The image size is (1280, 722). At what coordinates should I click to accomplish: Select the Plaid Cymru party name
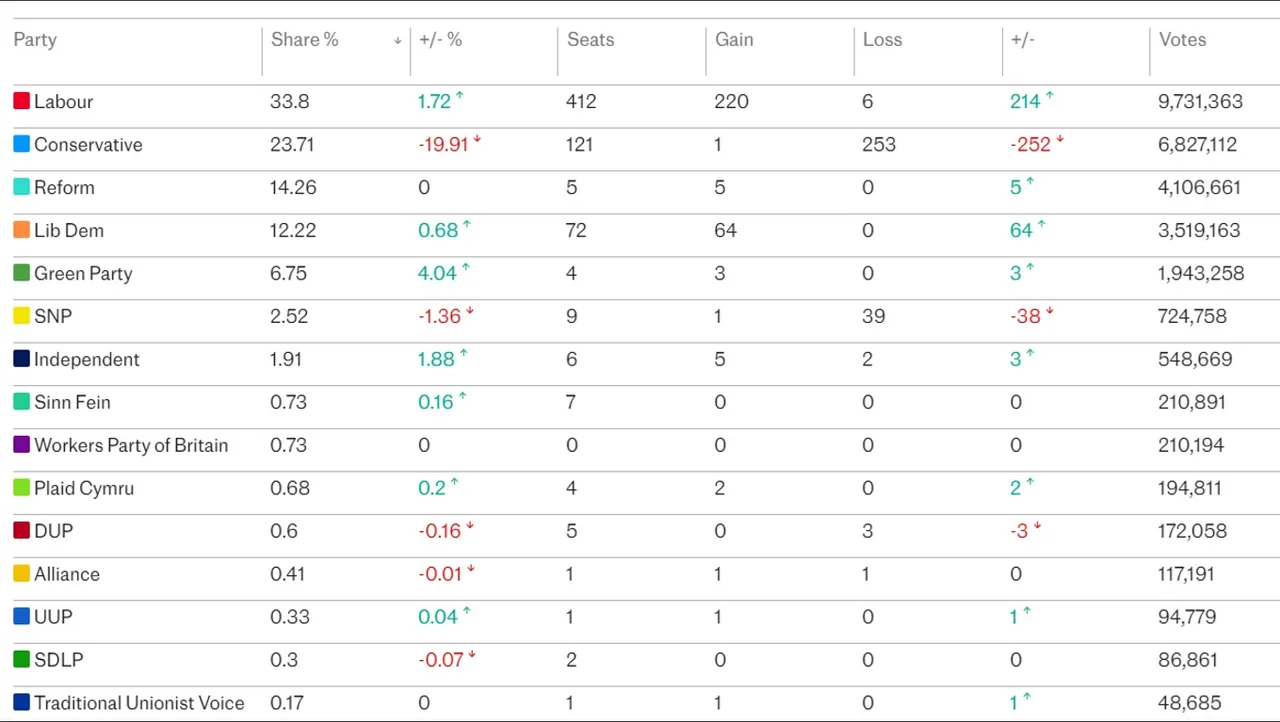[84, 489]
